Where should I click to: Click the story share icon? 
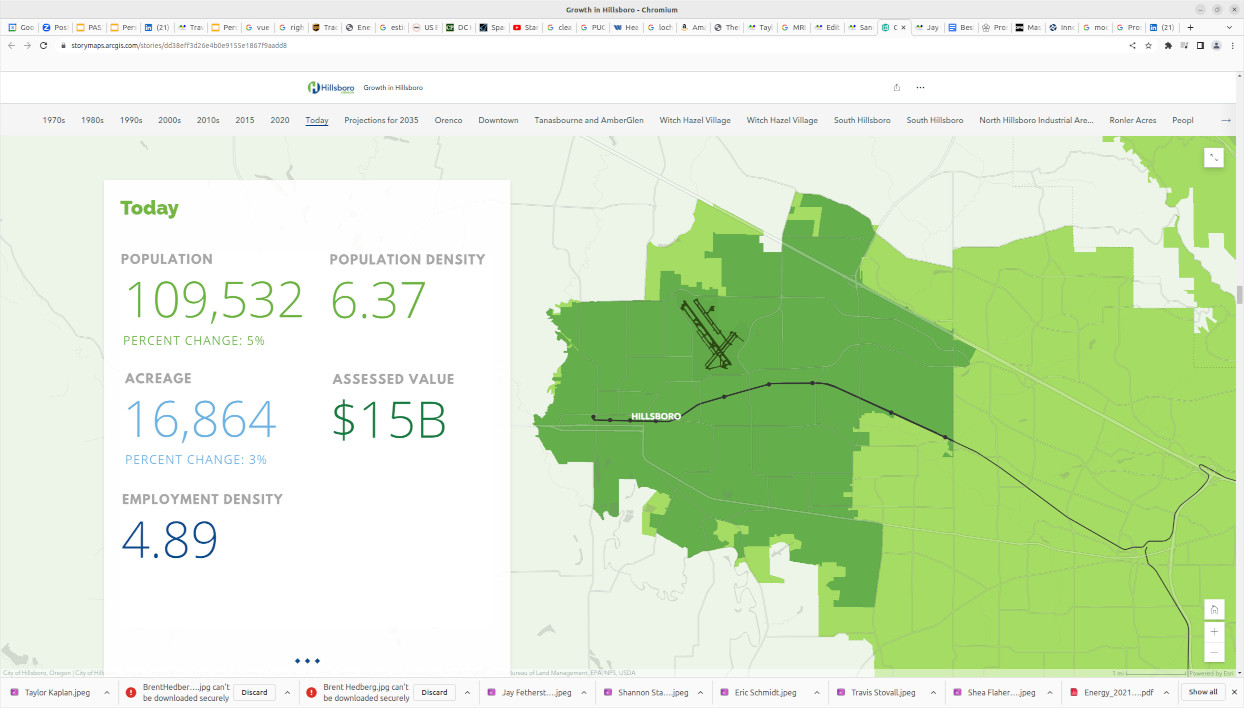[897, 87]
